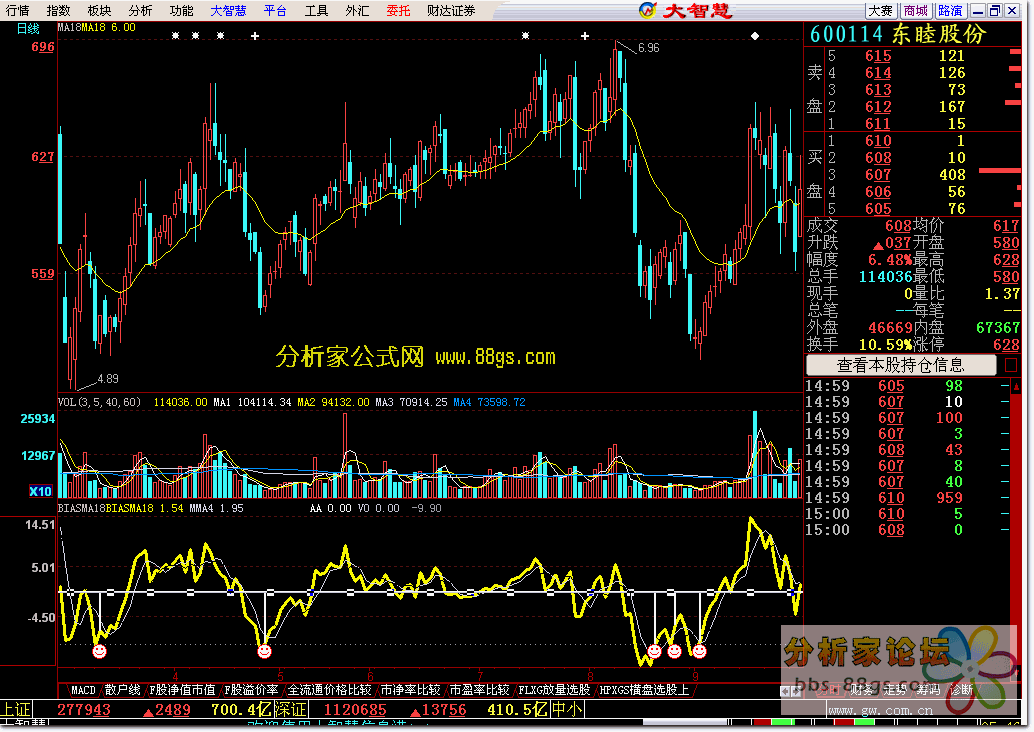Screen dimensions: 1034x732
Task: Click the 上证 index in status bar
Action: tap(16, 710)
